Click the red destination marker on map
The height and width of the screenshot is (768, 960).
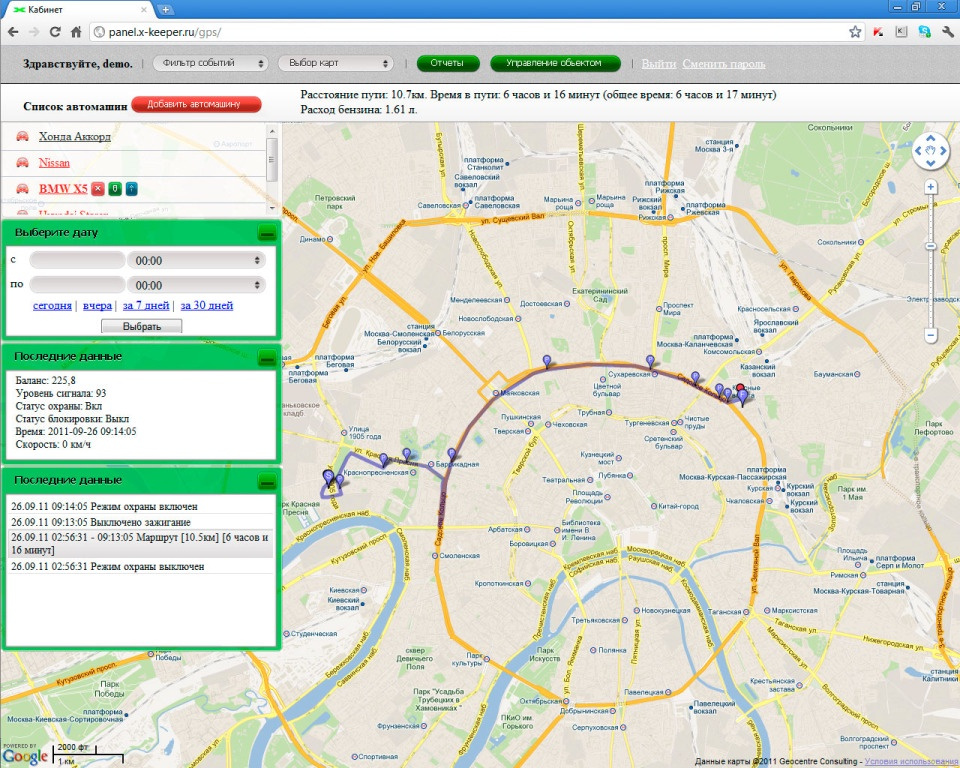click(740, 390)
